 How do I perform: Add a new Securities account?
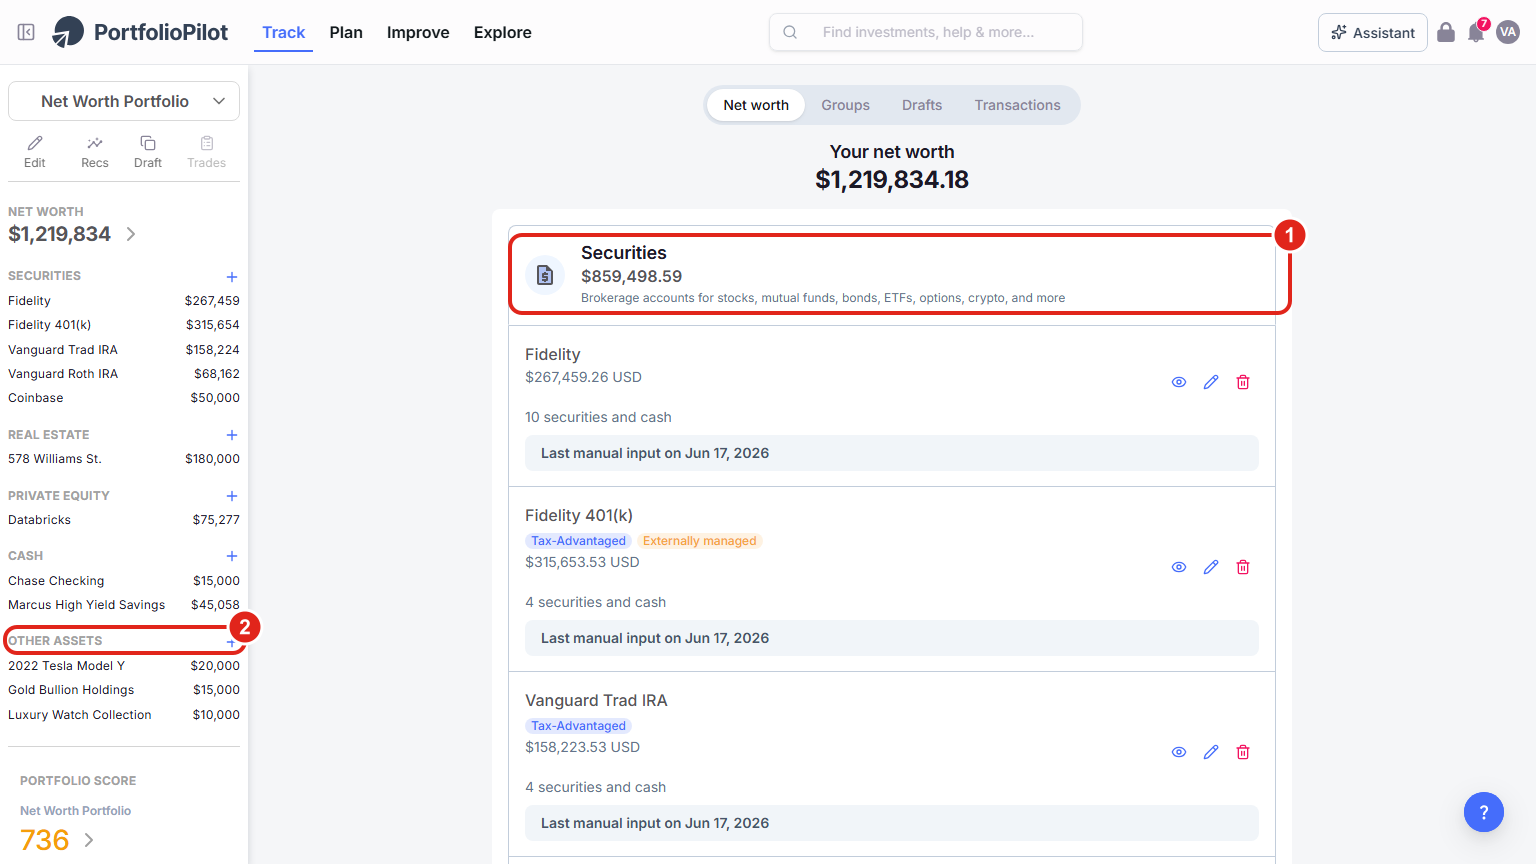tap(232, 277)
